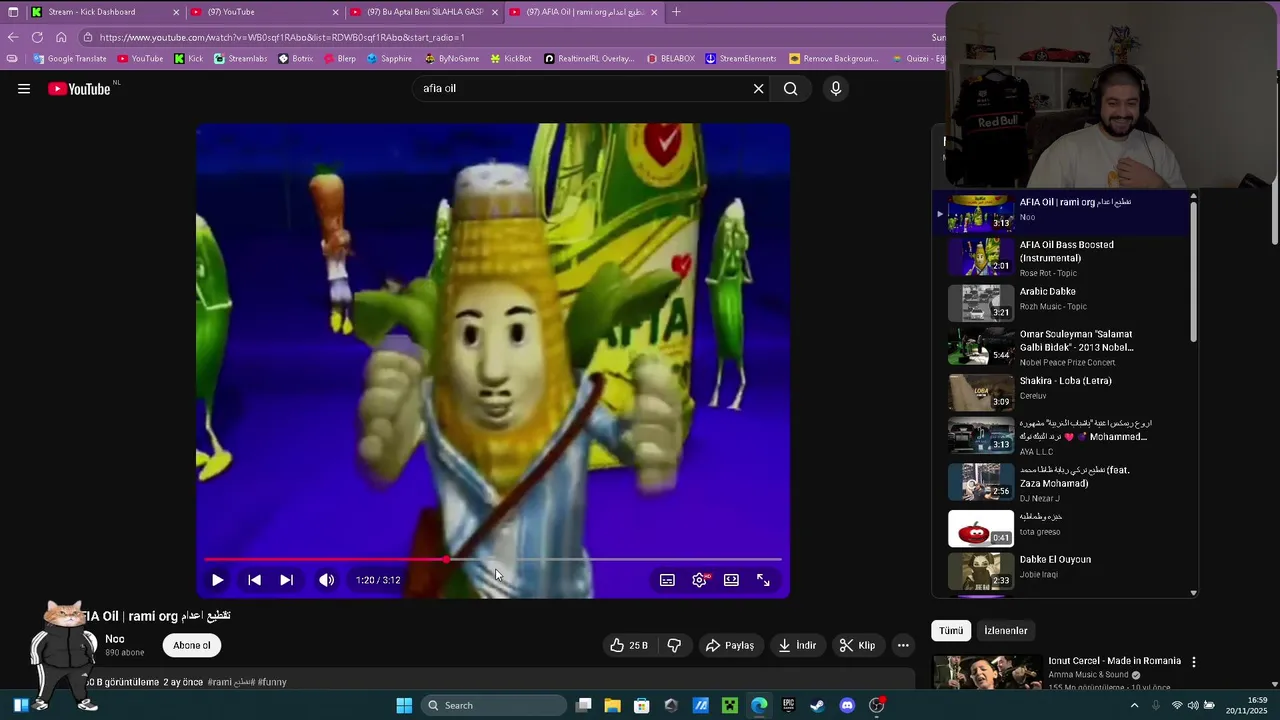Screen dimensions: 1280x720
Task: Clear the search box with the X icon
Action: point(758,89)
